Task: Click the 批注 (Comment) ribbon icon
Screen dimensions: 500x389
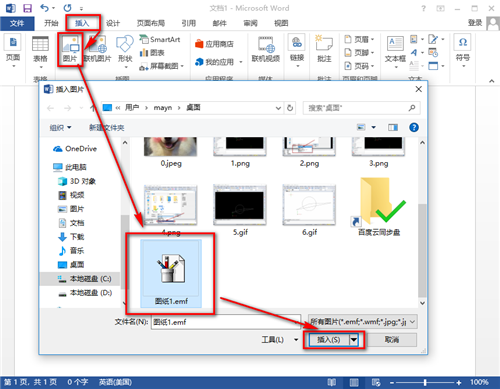Action: 324,49
